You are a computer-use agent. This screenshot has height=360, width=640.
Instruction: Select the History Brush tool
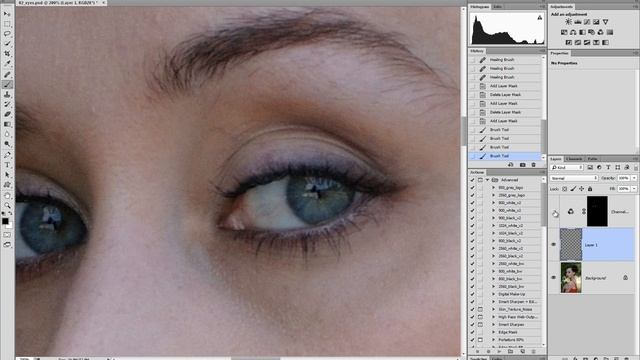click(7, 104)
